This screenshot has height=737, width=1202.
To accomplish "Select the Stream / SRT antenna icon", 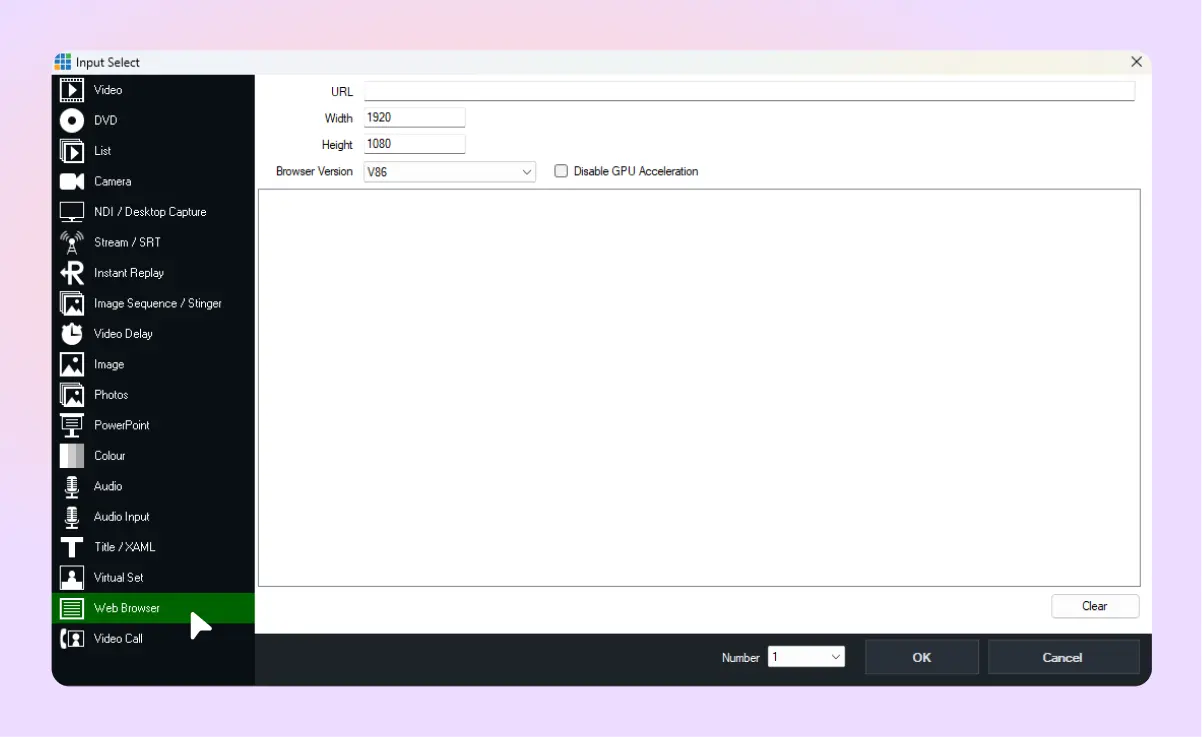I will click(x=72, y=243).
